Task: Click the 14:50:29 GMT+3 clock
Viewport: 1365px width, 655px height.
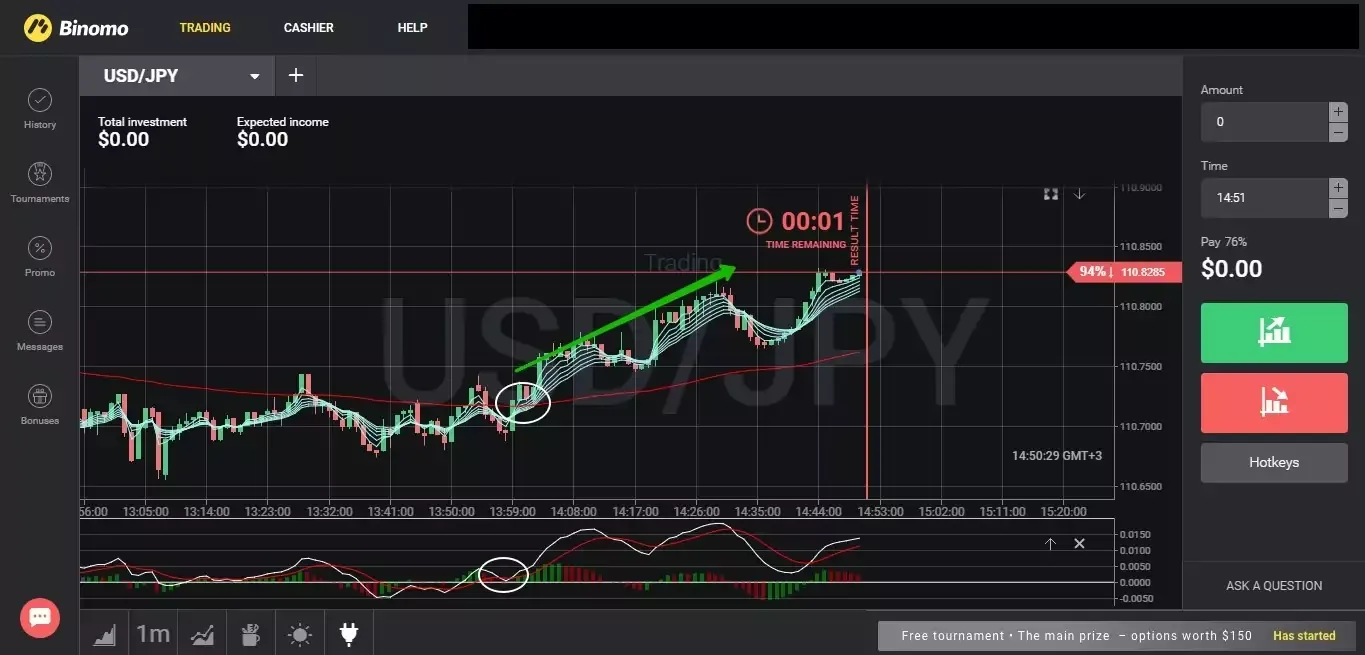Action: (x=1057, y=455)
